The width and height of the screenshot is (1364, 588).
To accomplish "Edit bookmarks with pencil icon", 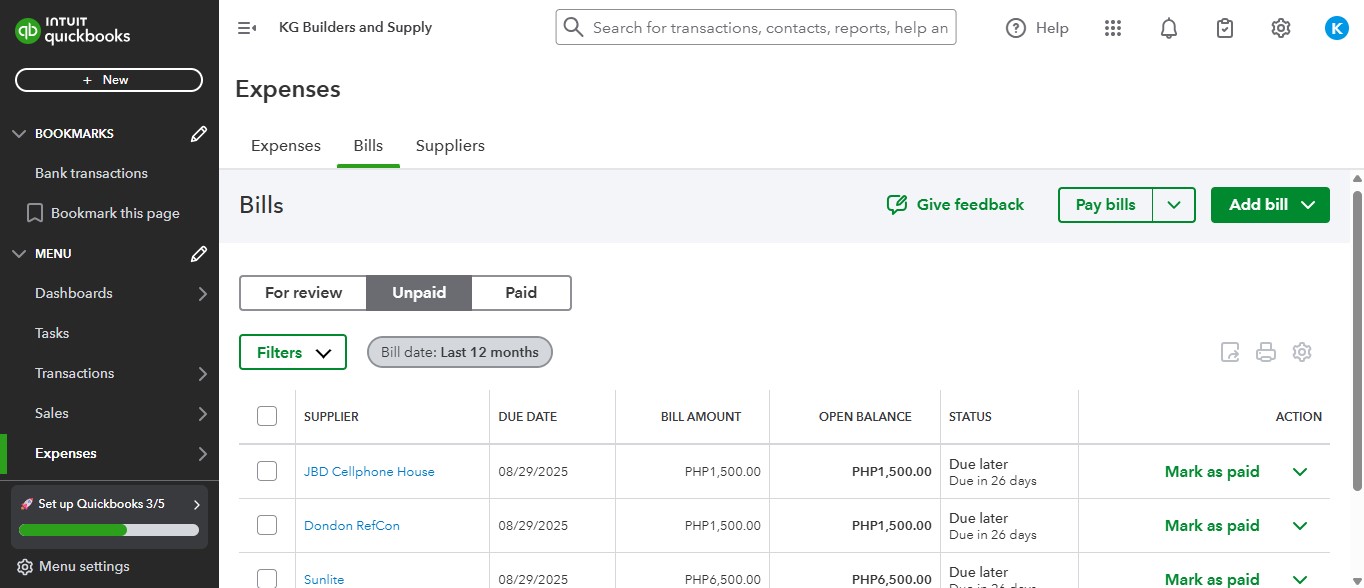I will [x=199, y=134].
